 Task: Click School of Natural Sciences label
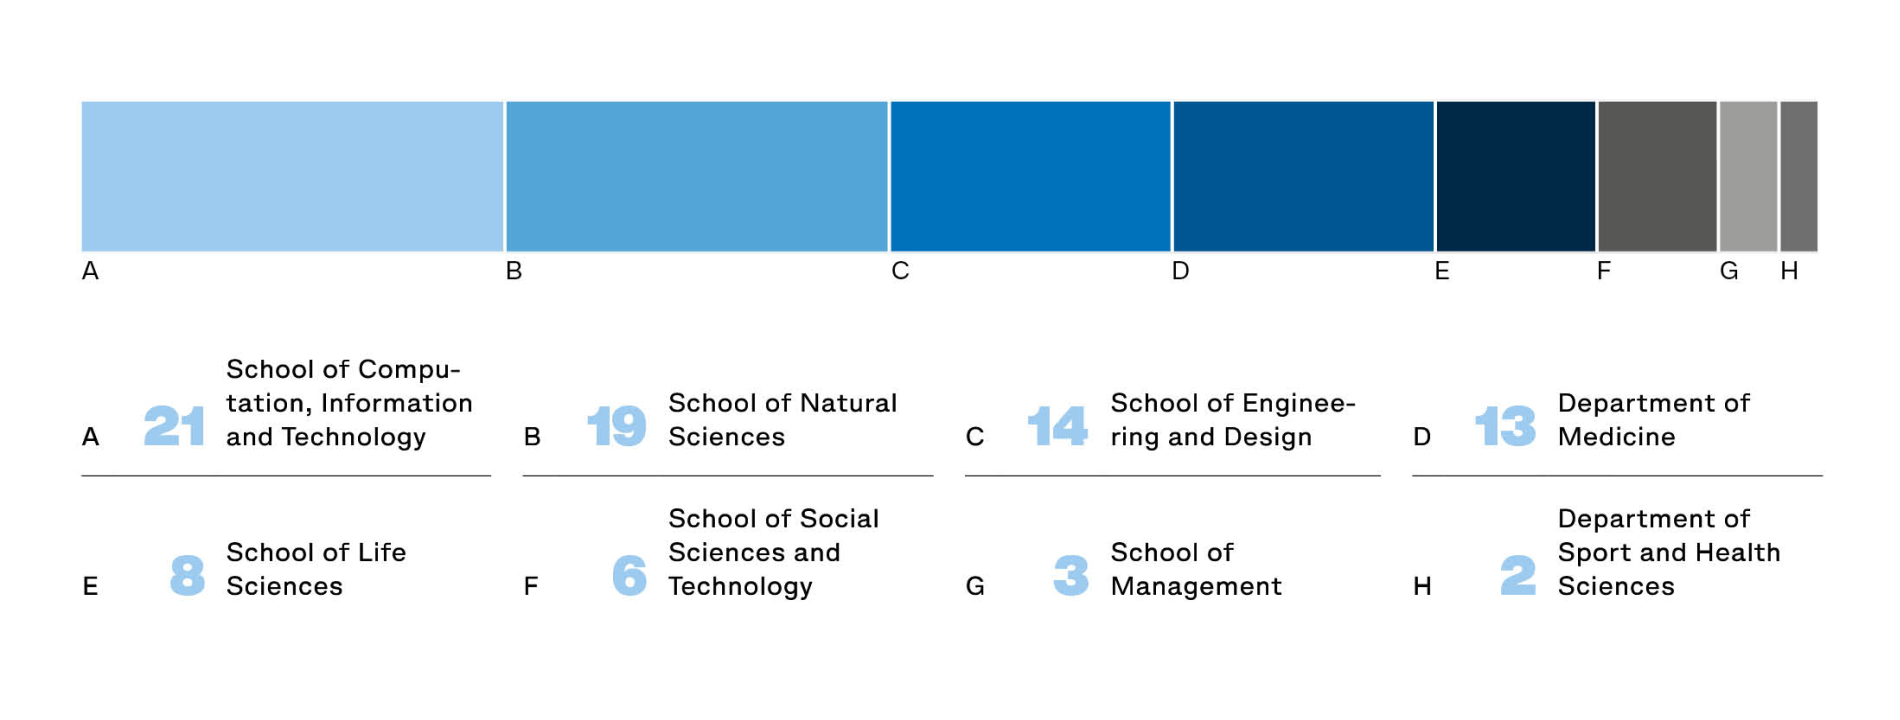(782, 420)
